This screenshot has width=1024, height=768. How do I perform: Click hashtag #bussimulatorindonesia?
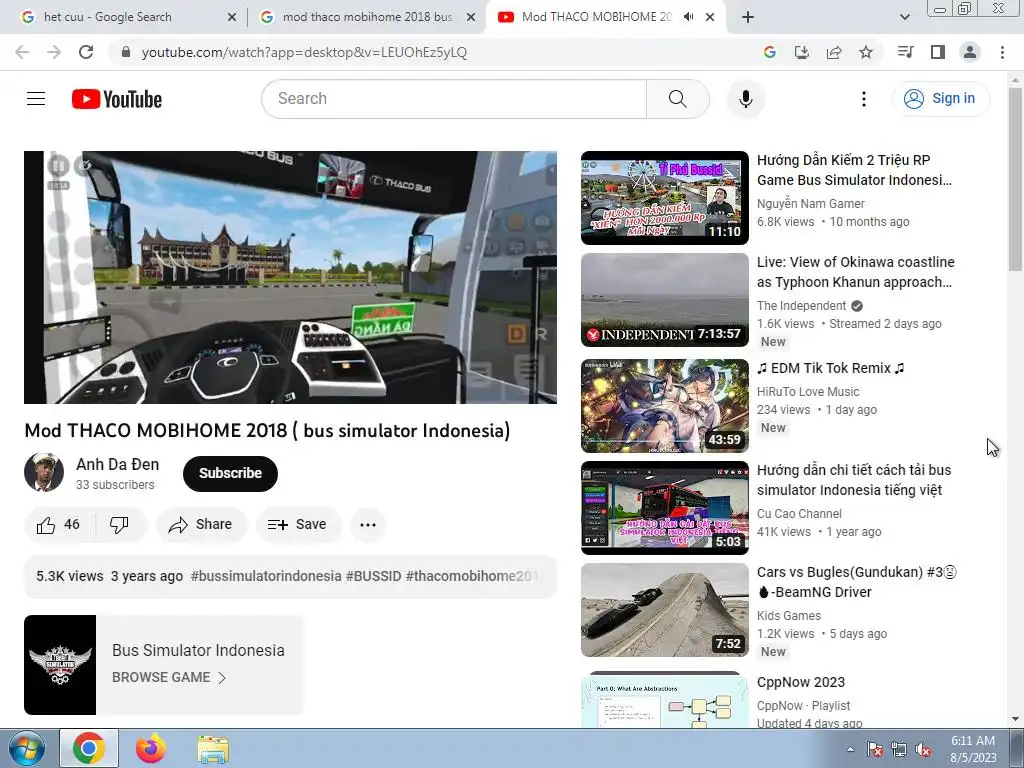[x=266, y=576]
